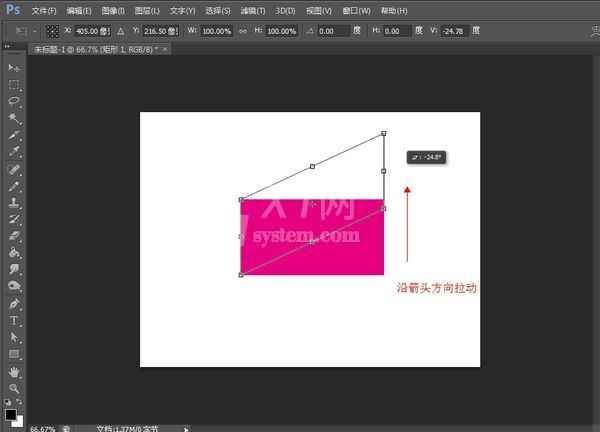Click the background color swatch
Viewport: 600px width, 432px height.
18,422
